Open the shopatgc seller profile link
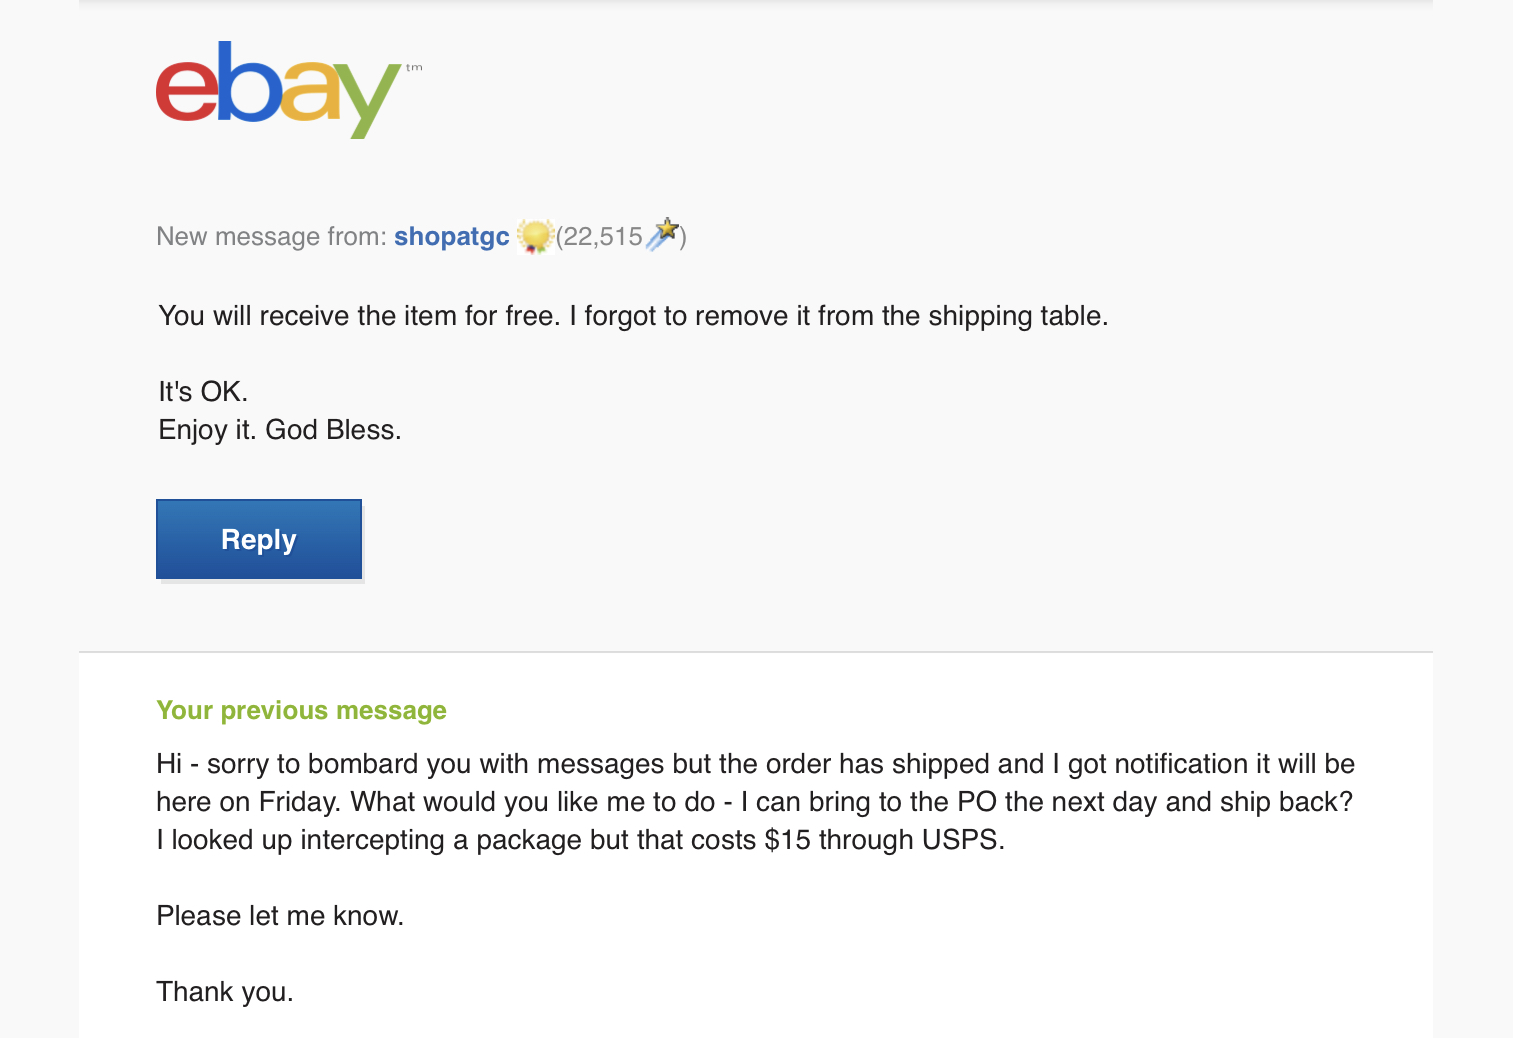Viewport: 1513px width, 1038px height. [452, 237]
